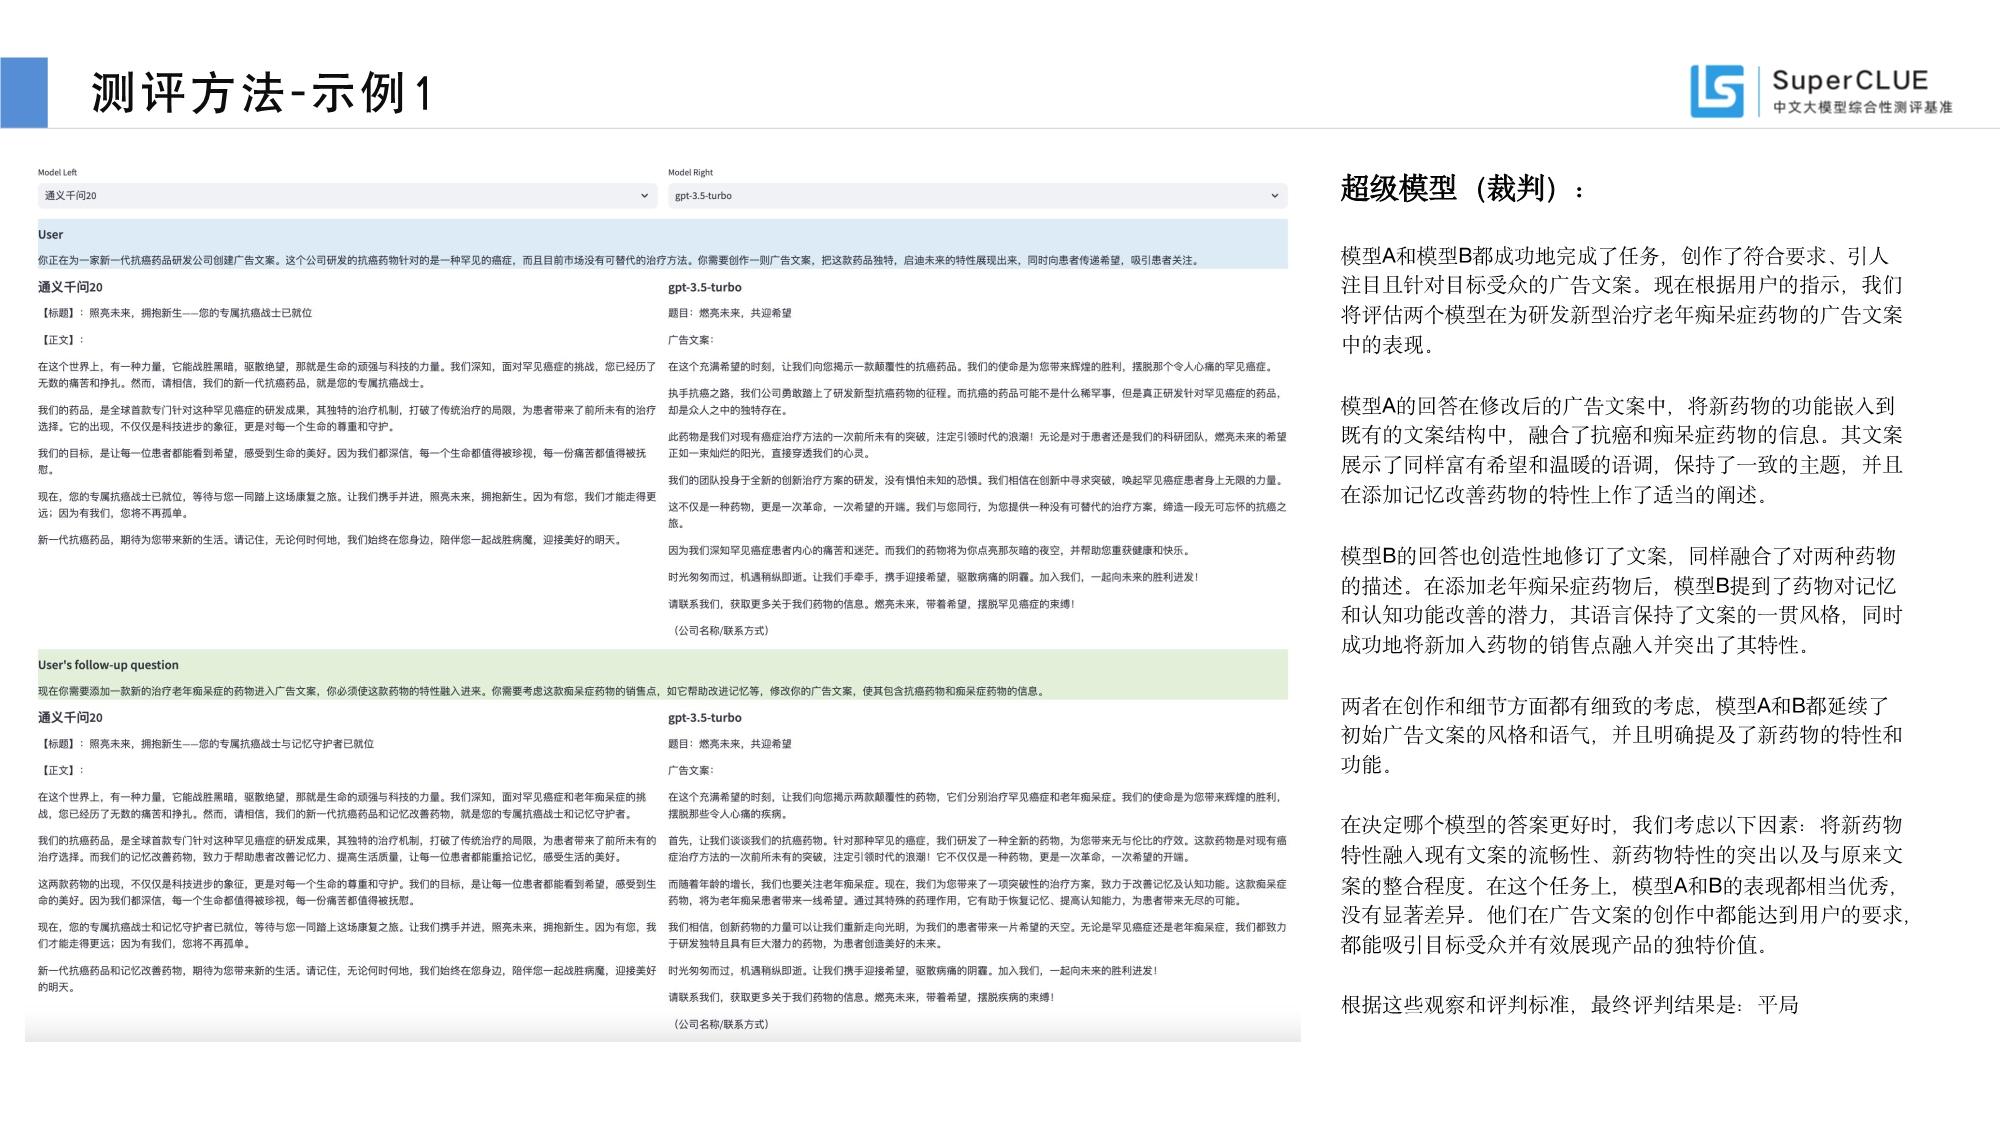Click the judge paragraph starting 模型A的回答在修改后的广告文案中

(1622, 450)
